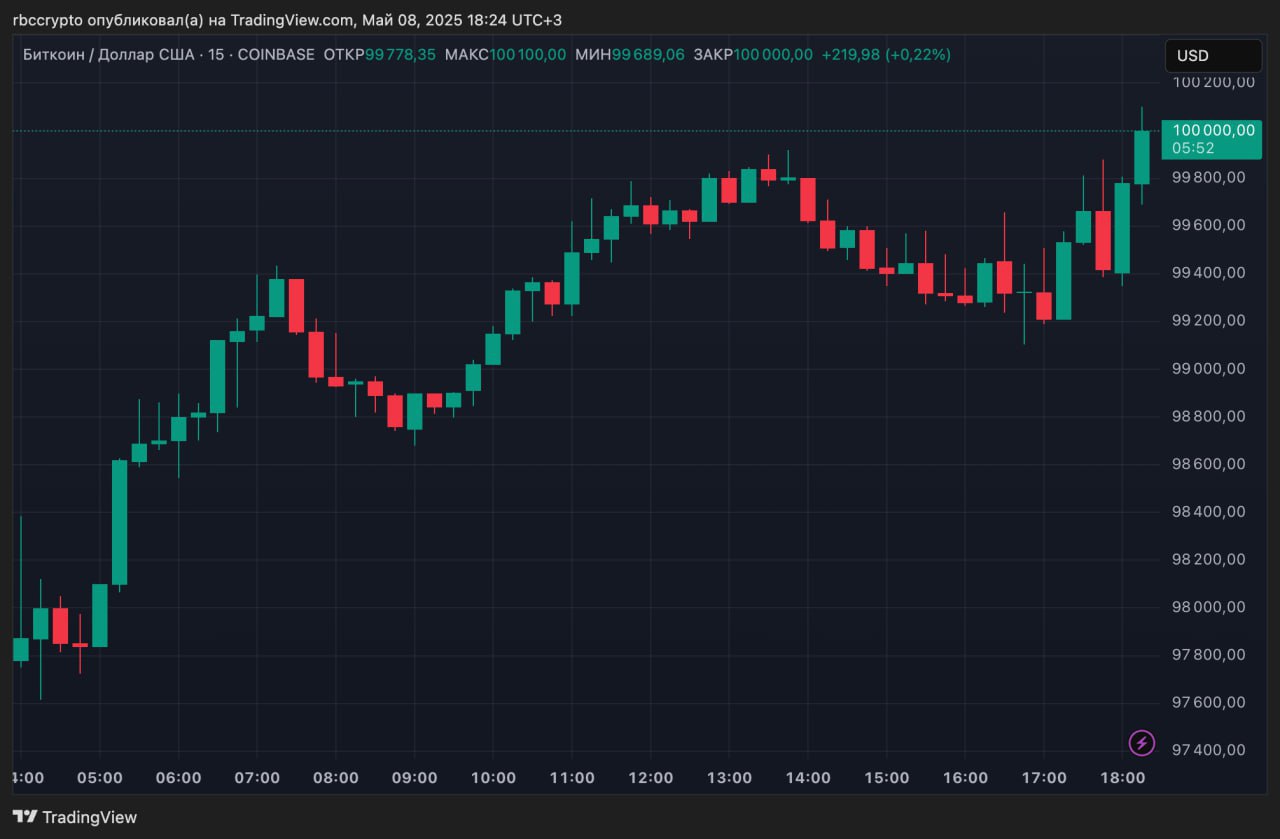Click the 05:00 time axis label
This screenshot has height=839, width=1280.
click(99, 778)
